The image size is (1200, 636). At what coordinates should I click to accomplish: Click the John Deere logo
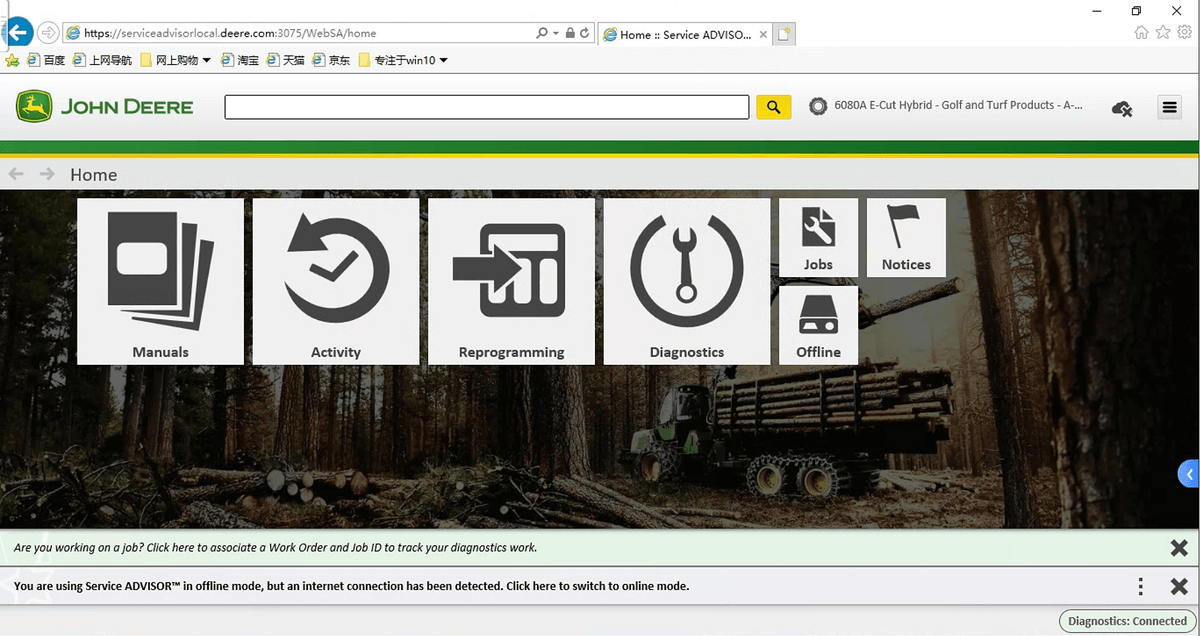coord(105,106)
